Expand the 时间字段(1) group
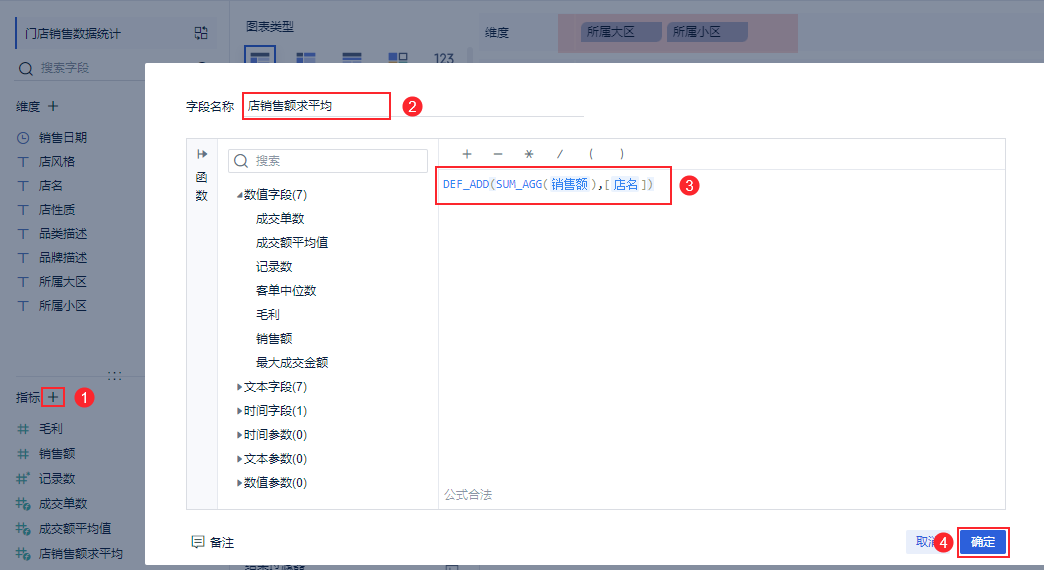Viewport: 1044px width, 570px height. pyautogui.click(x=239, y=411)
